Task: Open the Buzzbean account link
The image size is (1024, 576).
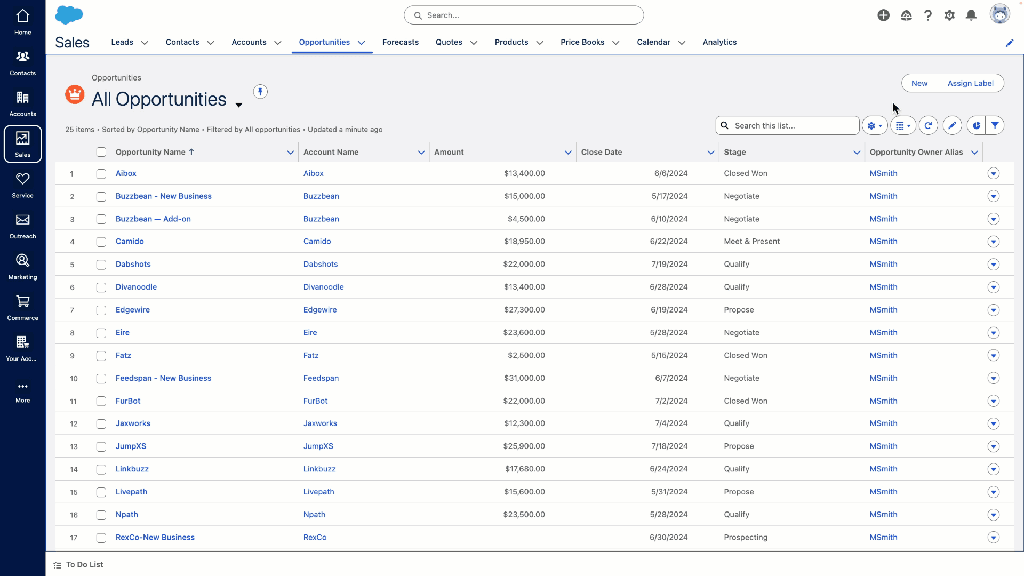Action: click(x=321, y=196)
